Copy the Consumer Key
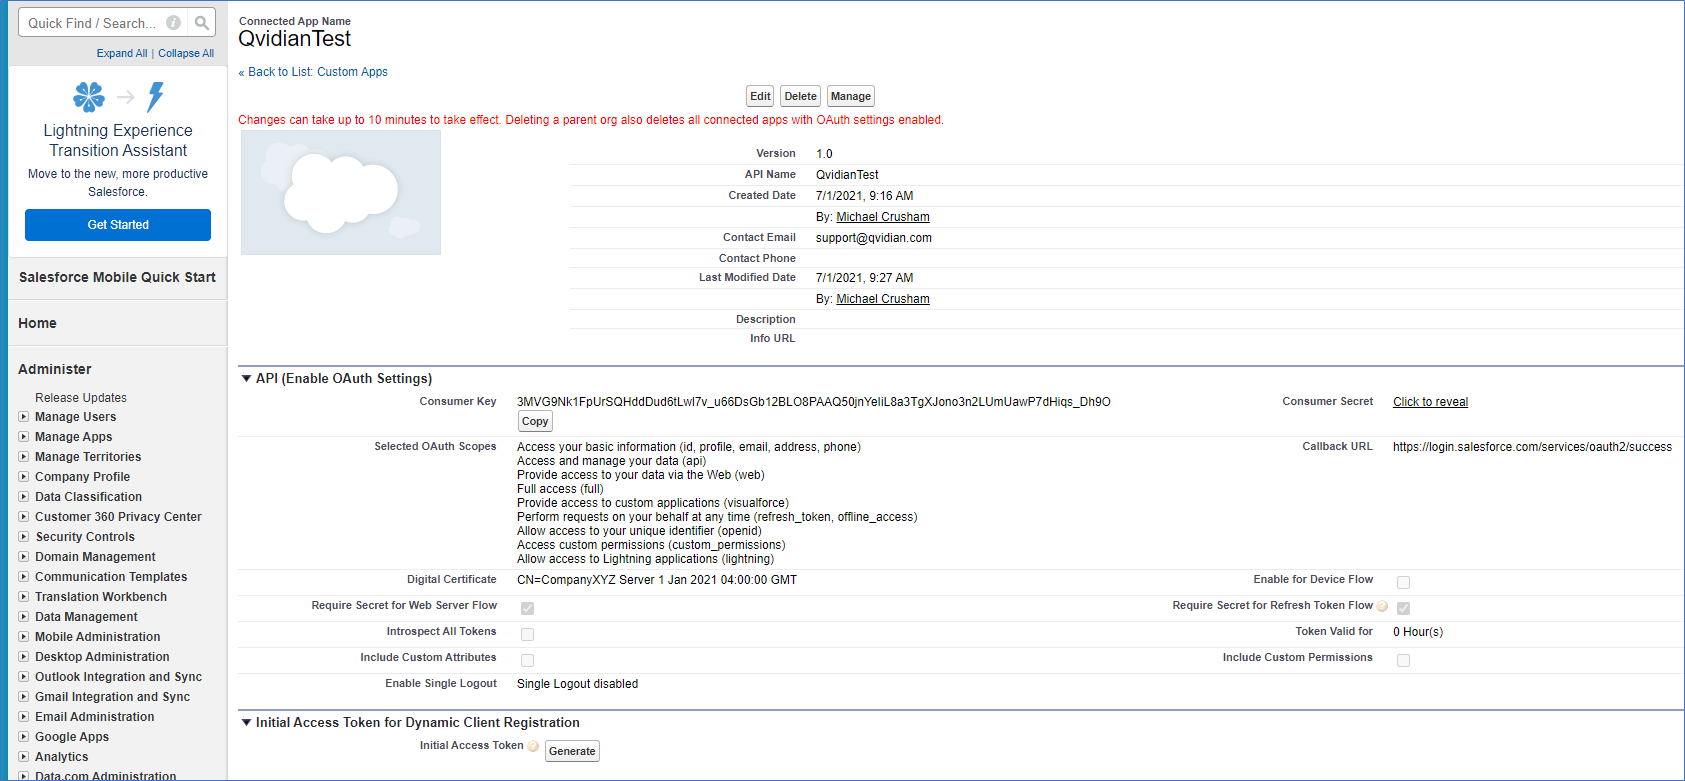 535,422
